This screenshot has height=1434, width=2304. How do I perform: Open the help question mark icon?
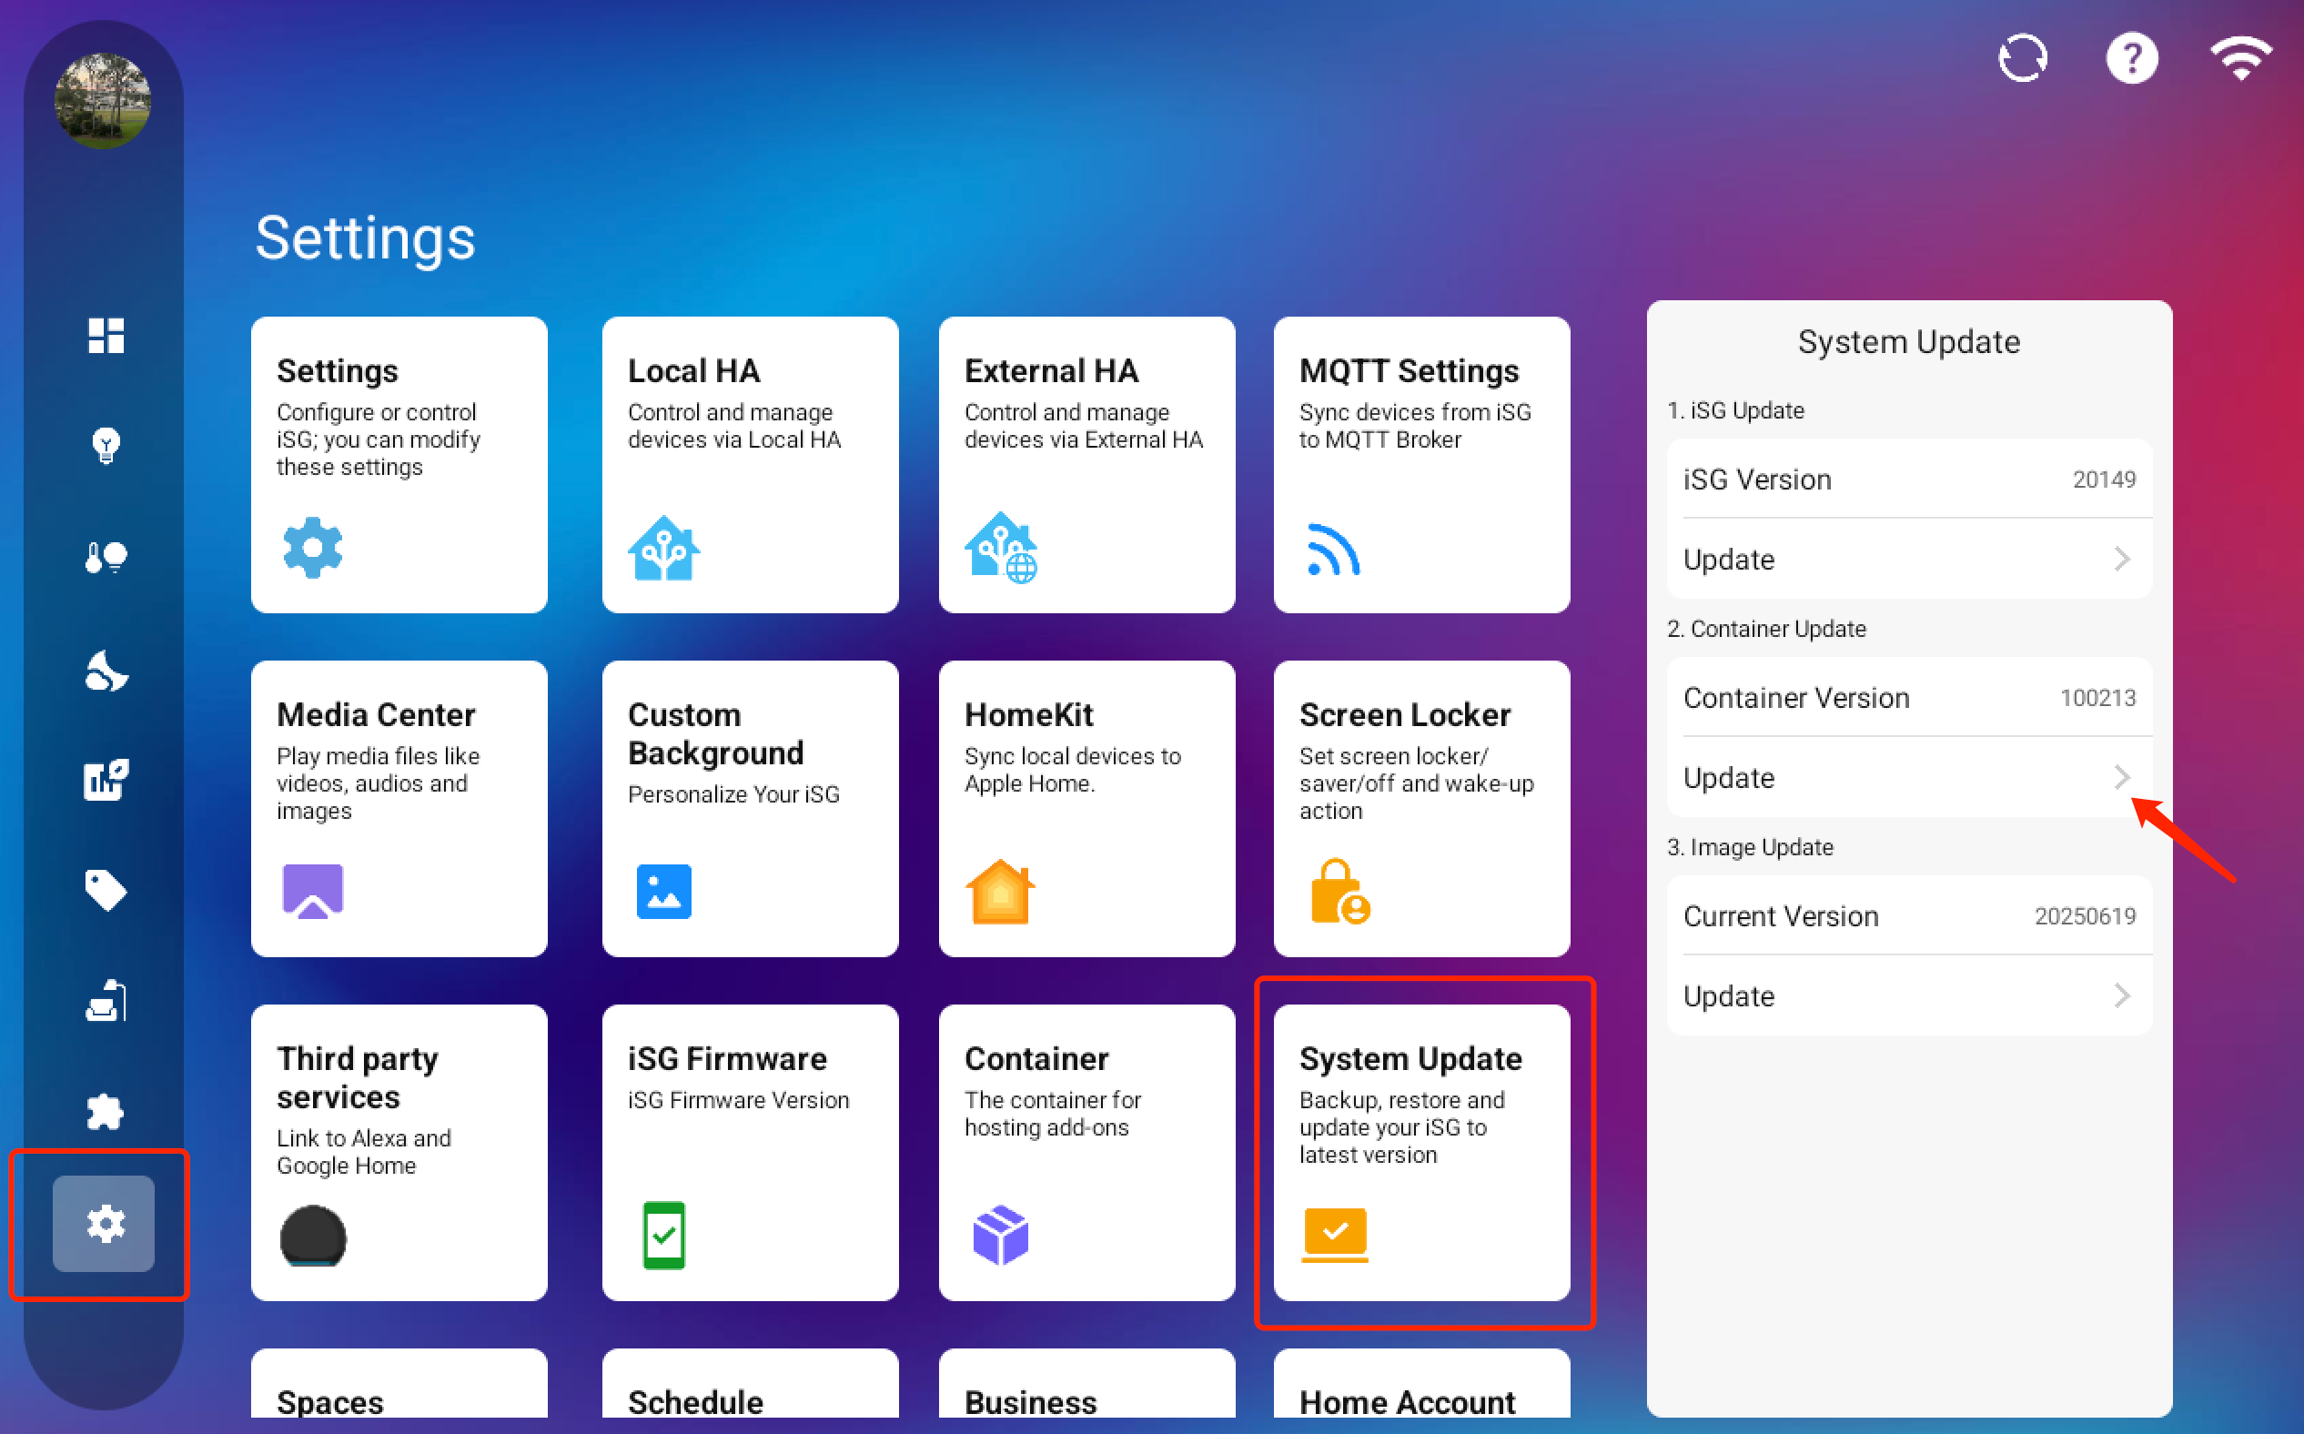click(2131, 58)
